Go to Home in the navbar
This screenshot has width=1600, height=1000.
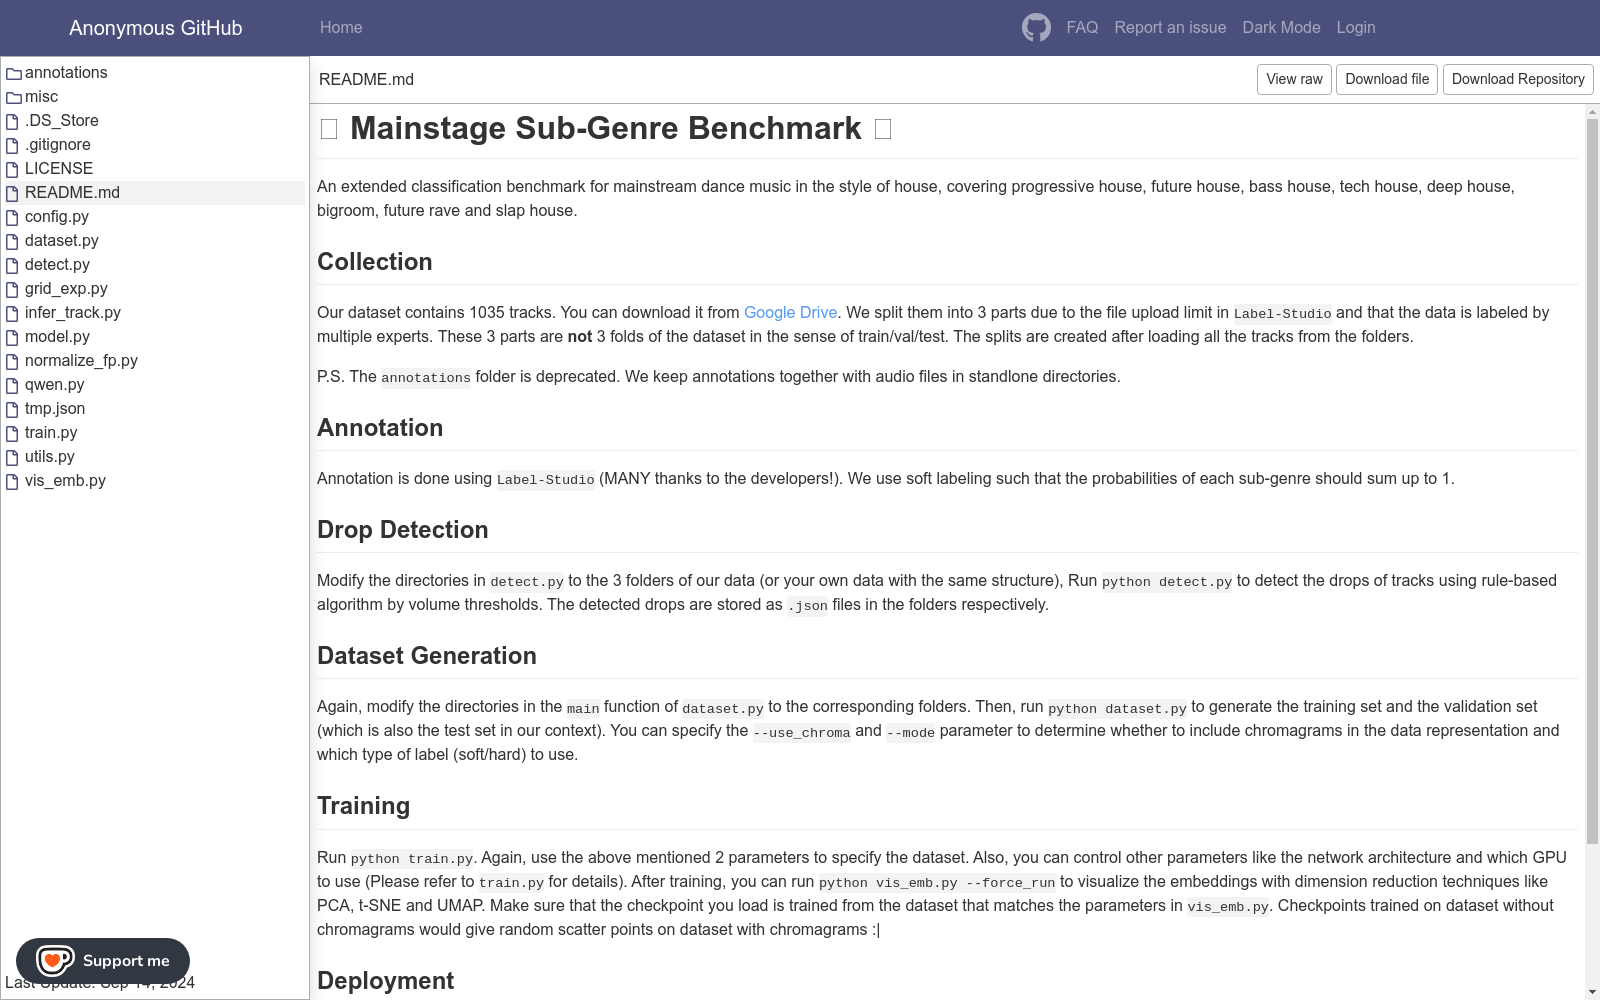[x=341, y=28]
